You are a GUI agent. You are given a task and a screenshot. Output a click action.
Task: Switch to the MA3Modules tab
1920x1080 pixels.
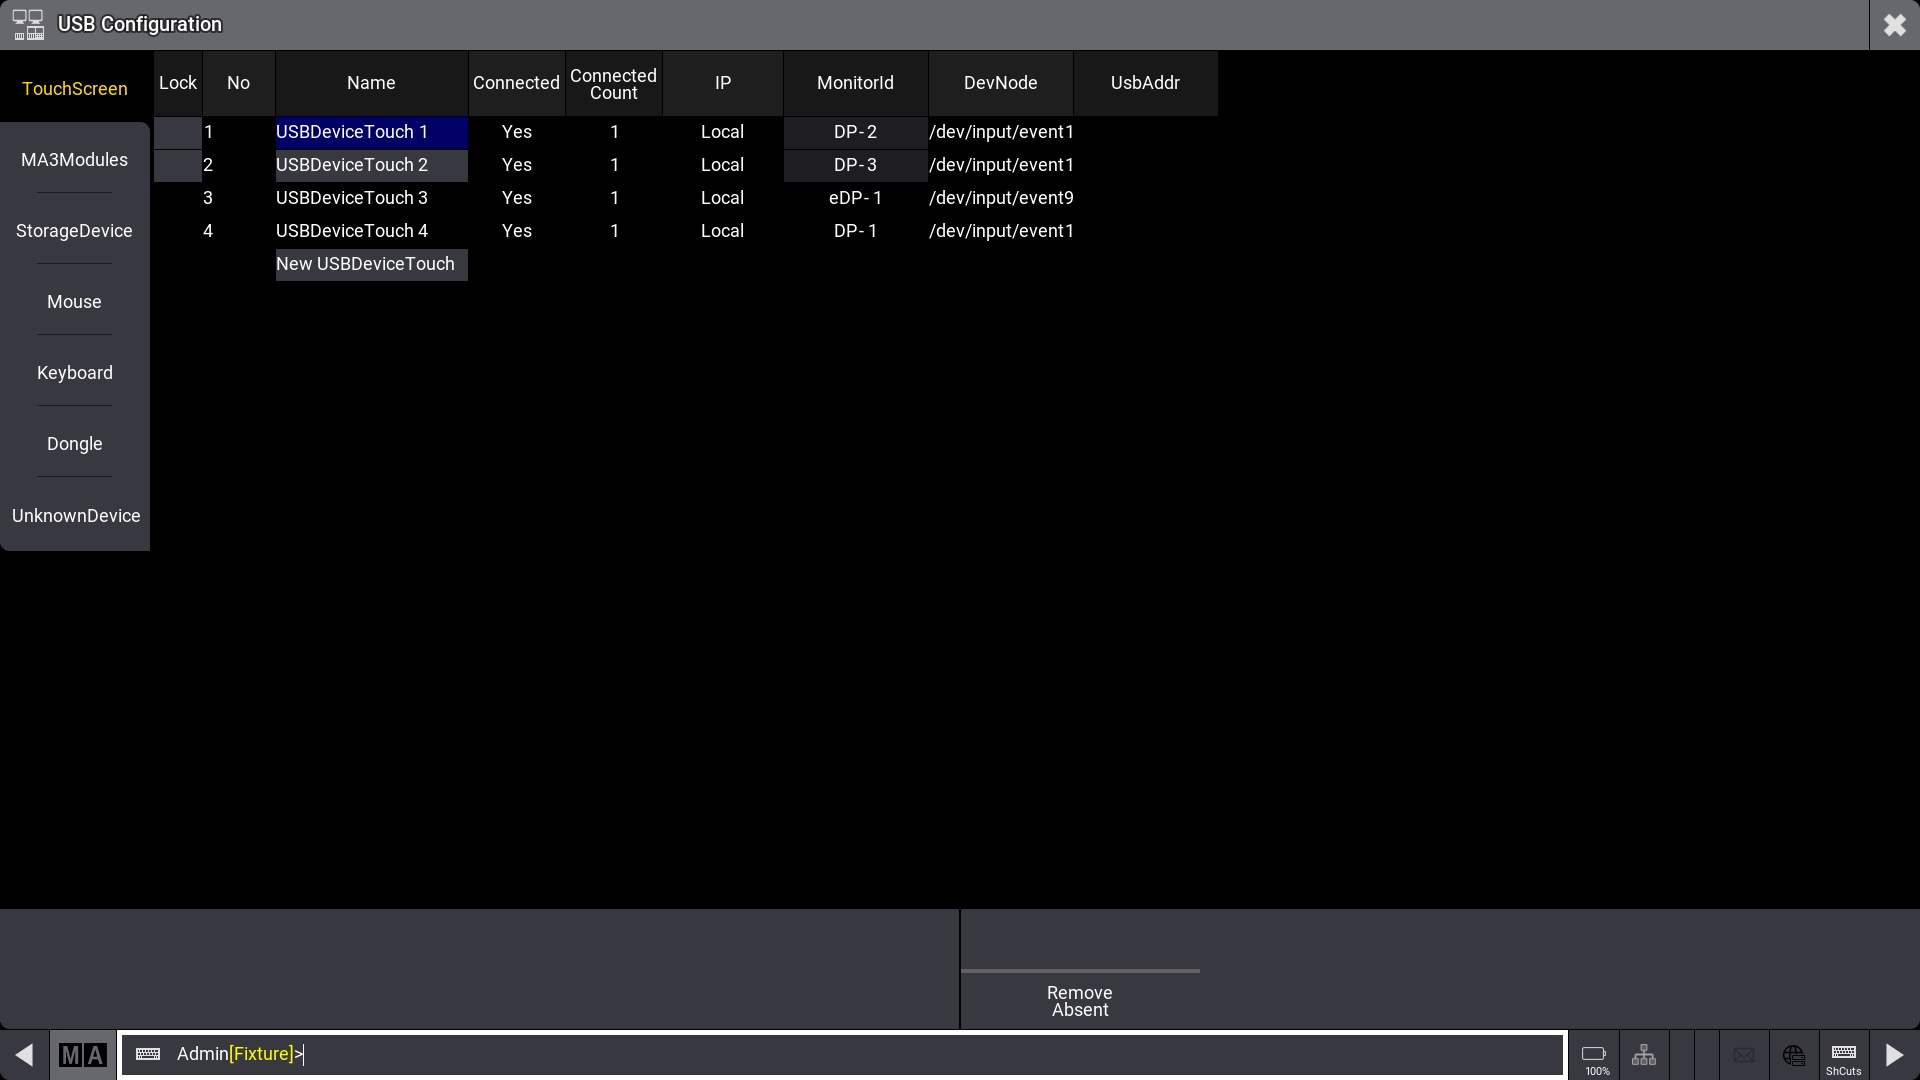click(x=74, y=160)
